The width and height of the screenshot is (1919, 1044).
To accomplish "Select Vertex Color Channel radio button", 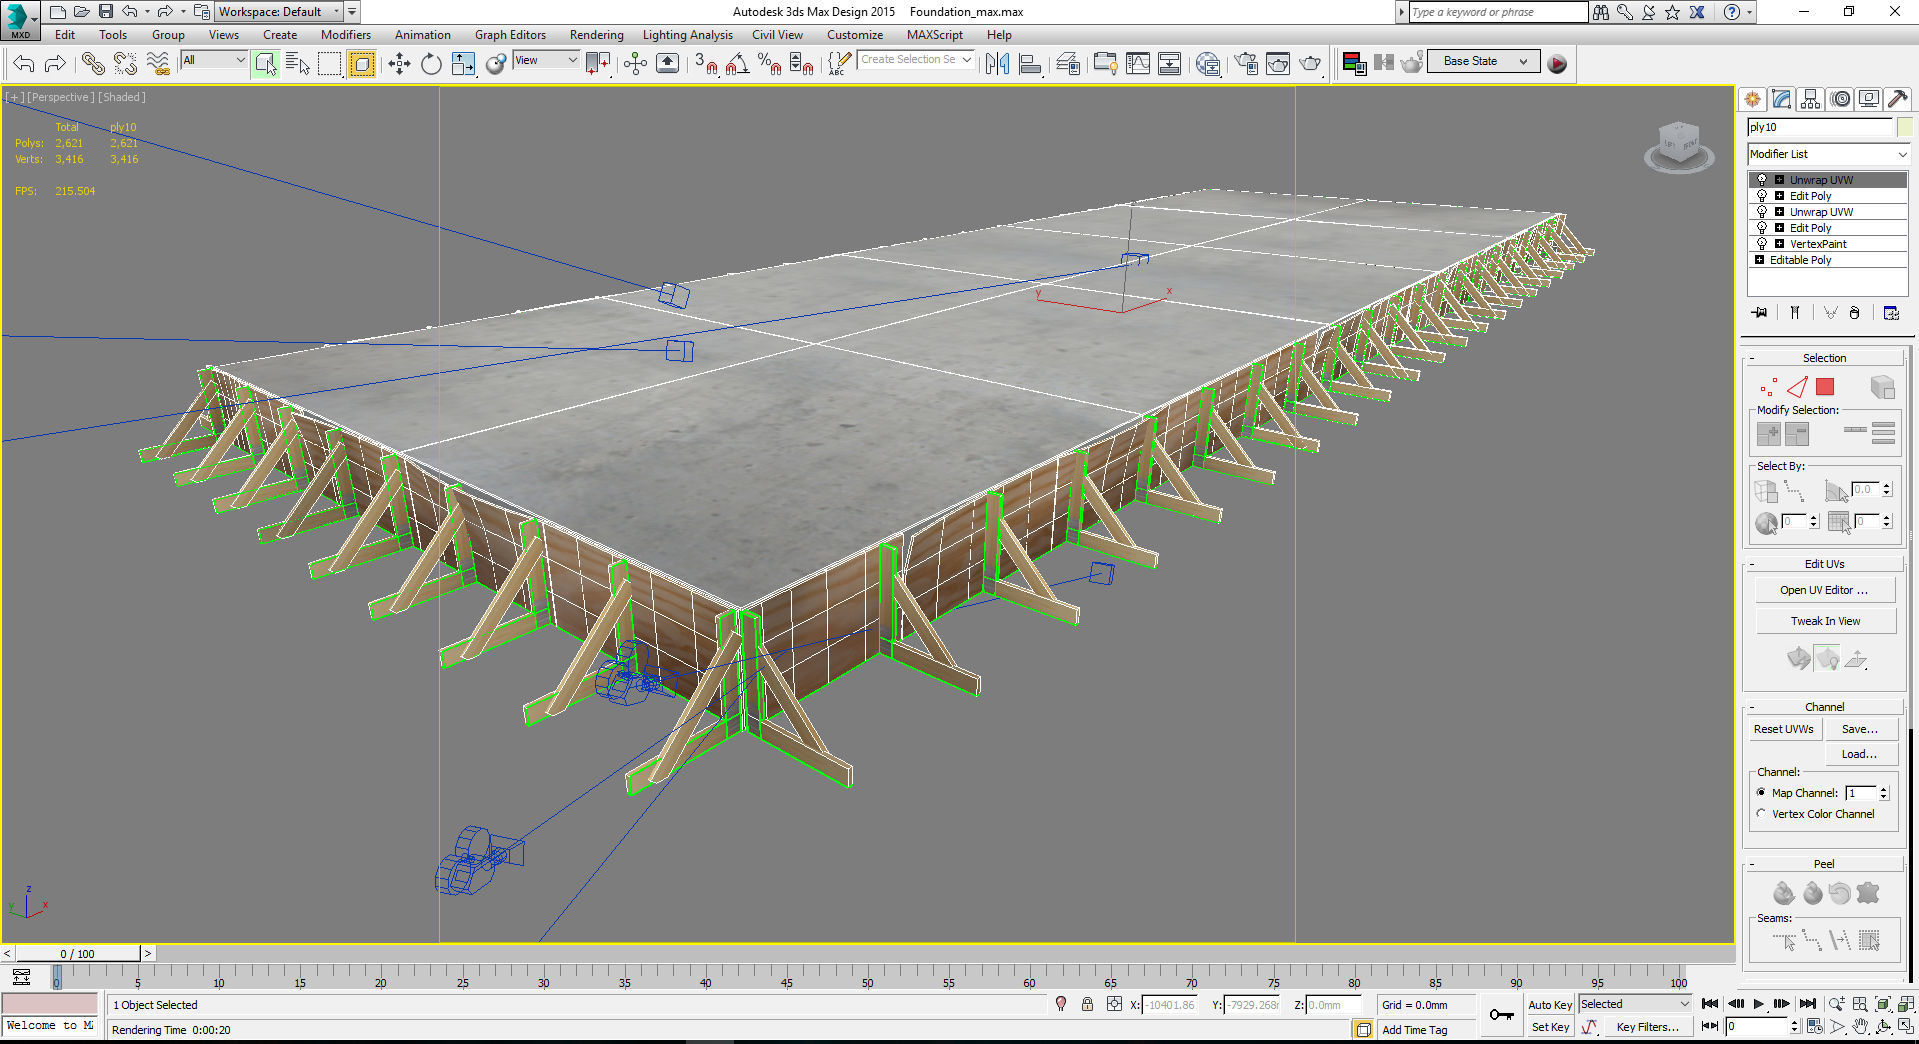I will click(x=1761, y=813).
